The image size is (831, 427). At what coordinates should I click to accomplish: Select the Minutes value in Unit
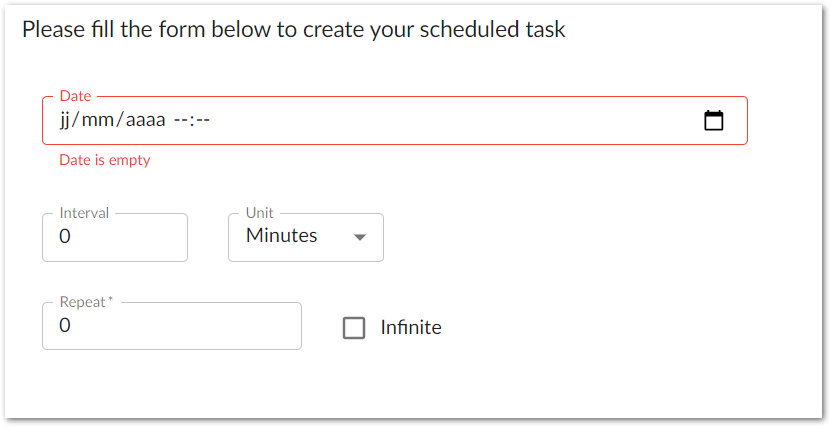(x=282, y=236)
